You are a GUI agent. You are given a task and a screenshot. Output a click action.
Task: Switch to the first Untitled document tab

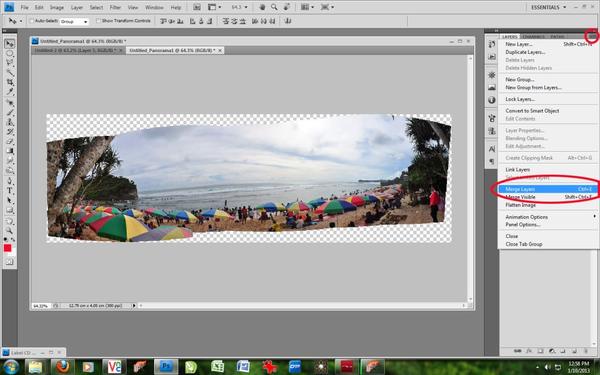[x=78, y=50]
